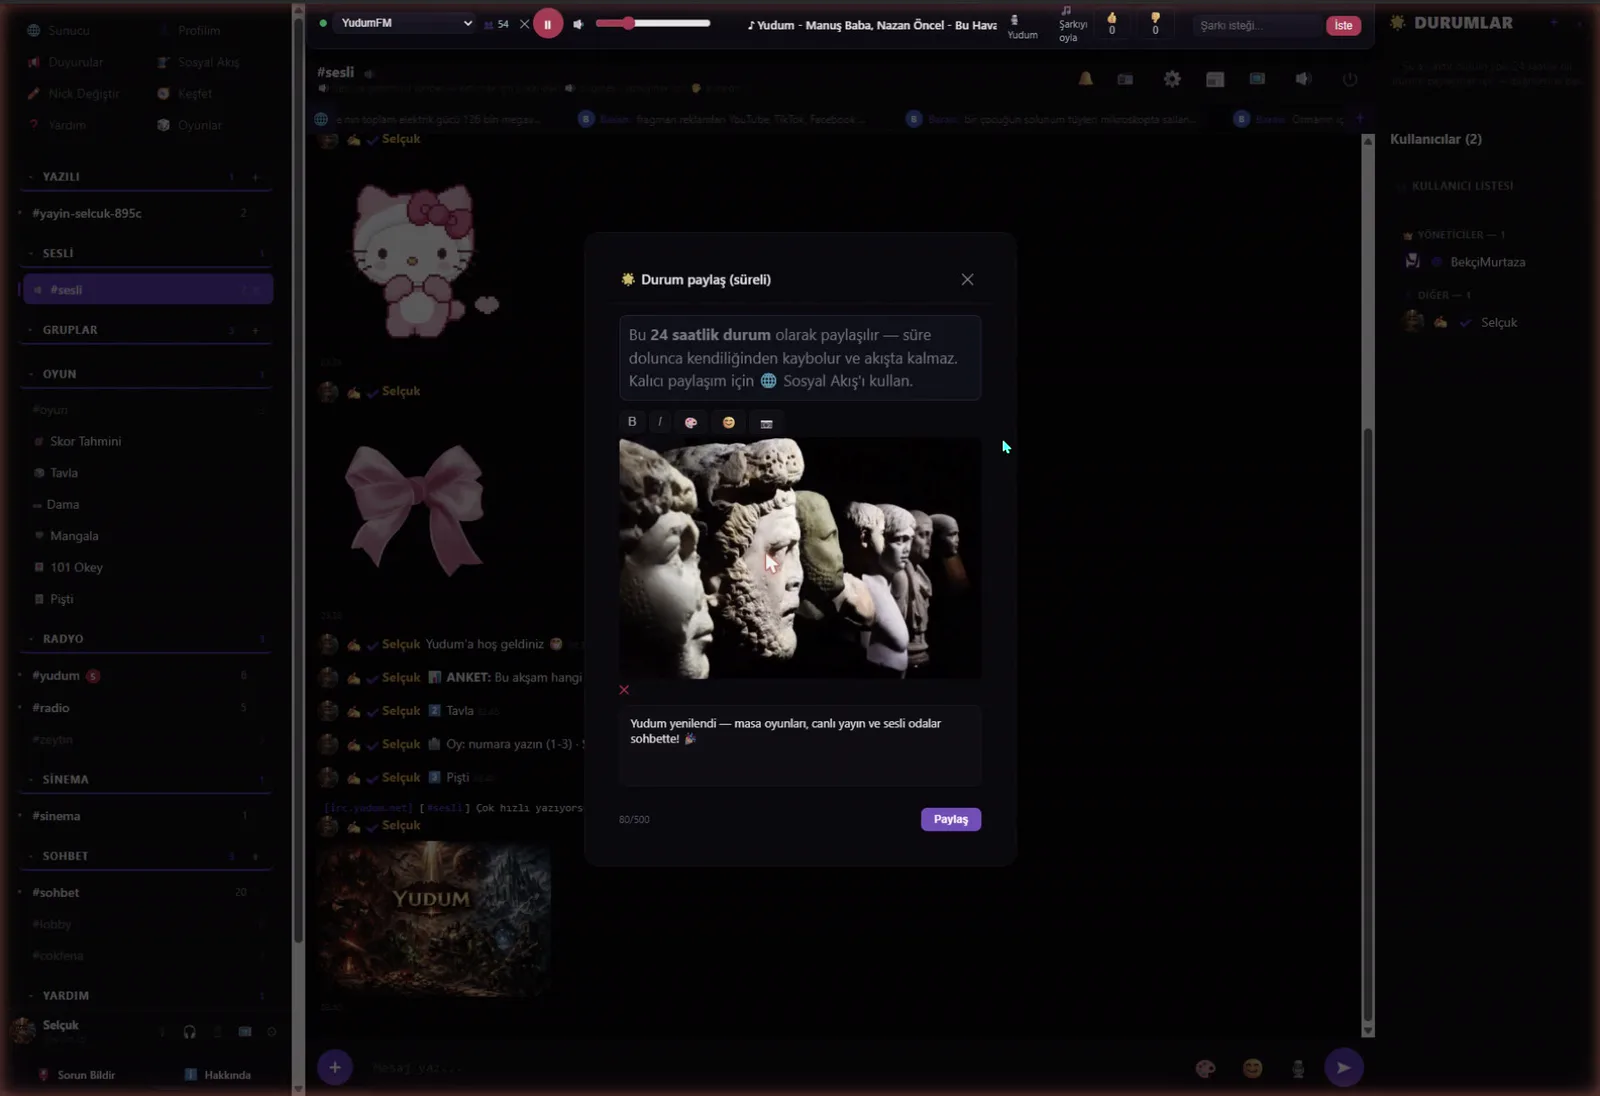The image size is (1600, 1096).
Task: Open the notifications bell in channel header
Action: (x=1085, y=79)
